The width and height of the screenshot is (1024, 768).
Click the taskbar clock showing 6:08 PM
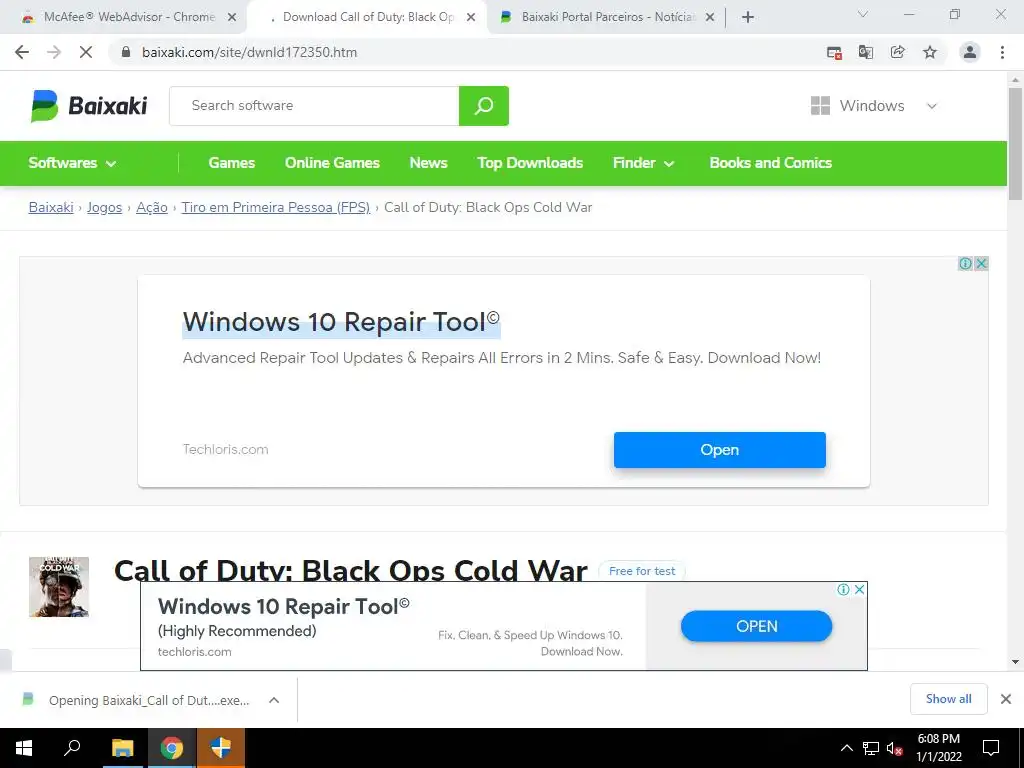939,748
